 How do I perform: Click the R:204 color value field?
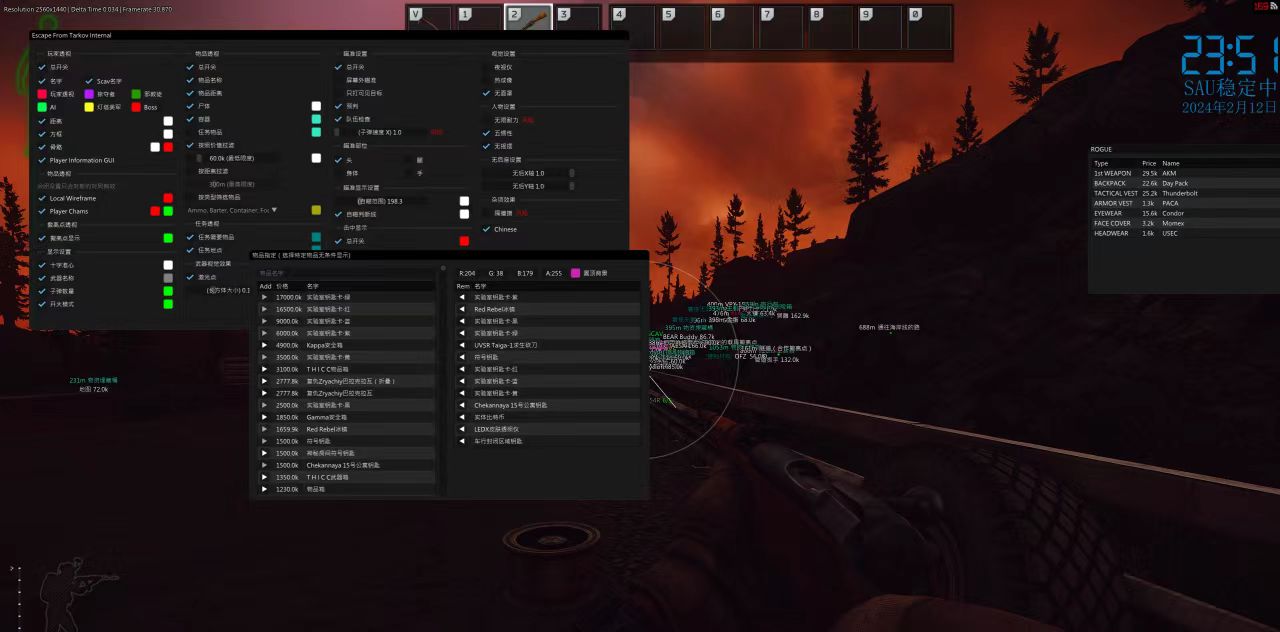pyautogui.click(x=467, y=273)
